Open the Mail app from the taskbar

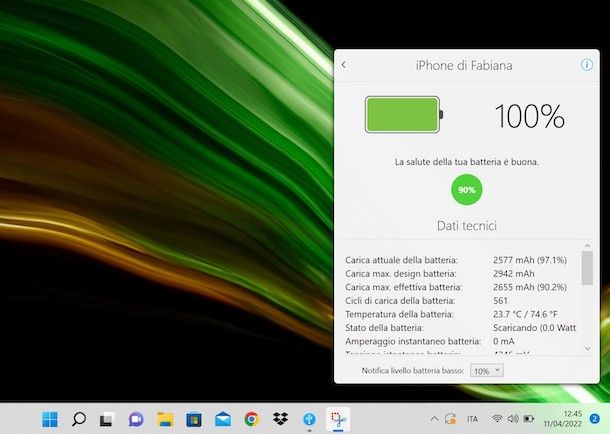tap(223, 420)
